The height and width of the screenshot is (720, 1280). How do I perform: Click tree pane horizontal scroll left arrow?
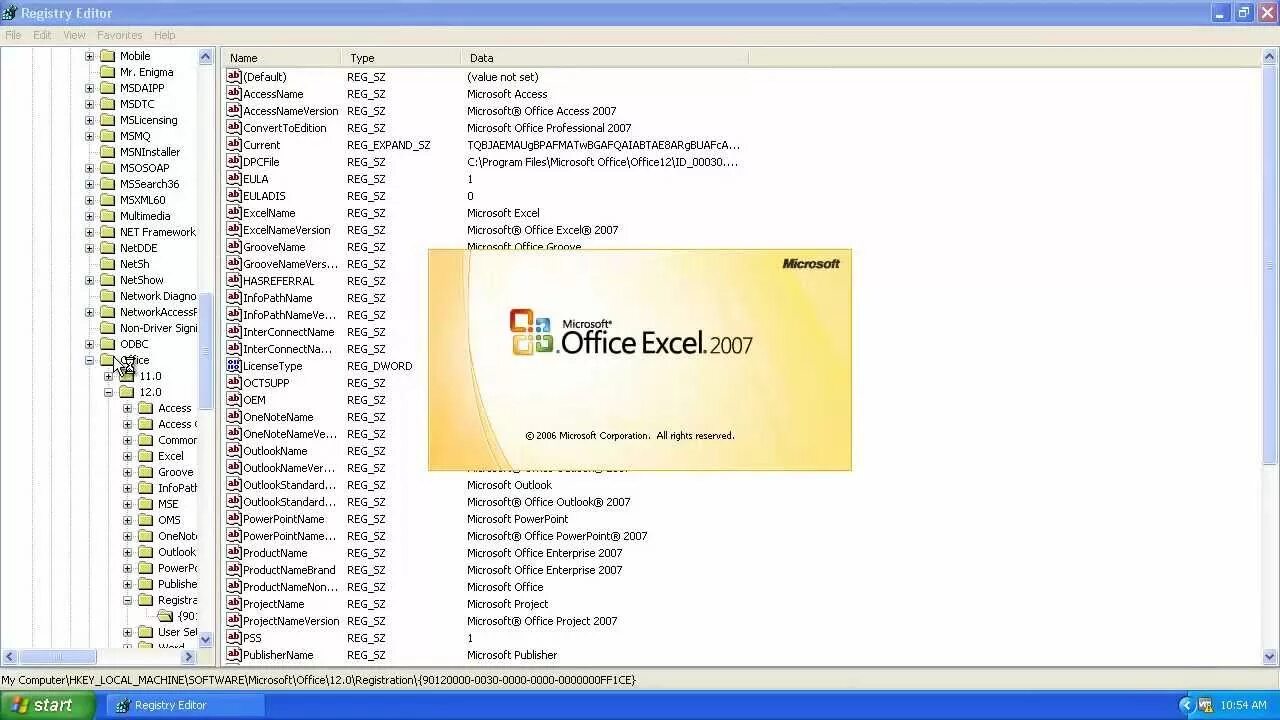tap(10, 657)
